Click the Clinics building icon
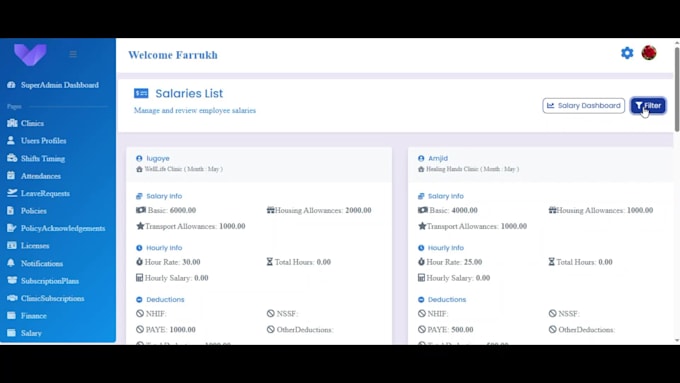Image resolution: width=680 pixels, height=383 pixels. (12, 123)
